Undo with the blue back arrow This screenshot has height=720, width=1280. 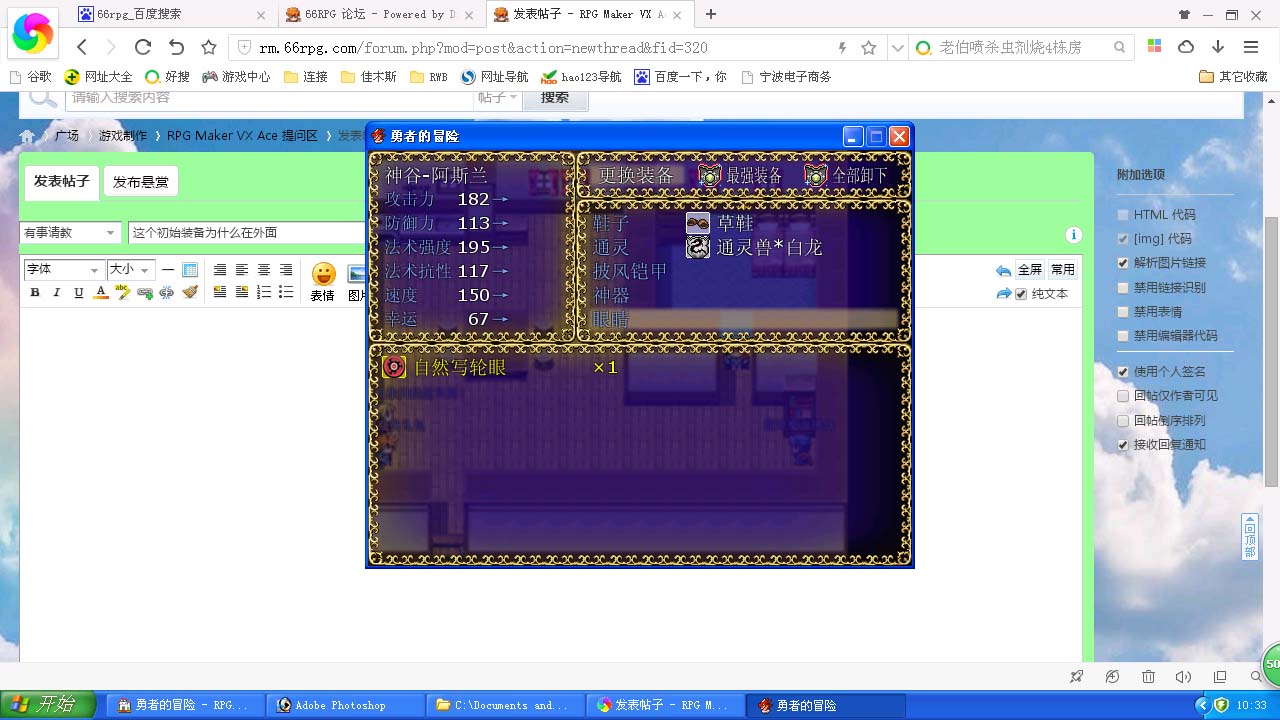click(x=1003, y=271)
